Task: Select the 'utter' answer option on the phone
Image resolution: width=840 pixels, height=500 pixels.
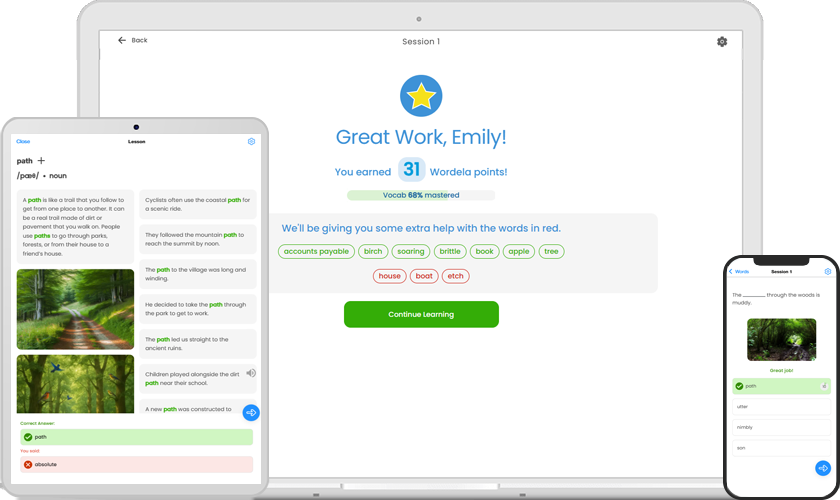Action: [781, 407]
